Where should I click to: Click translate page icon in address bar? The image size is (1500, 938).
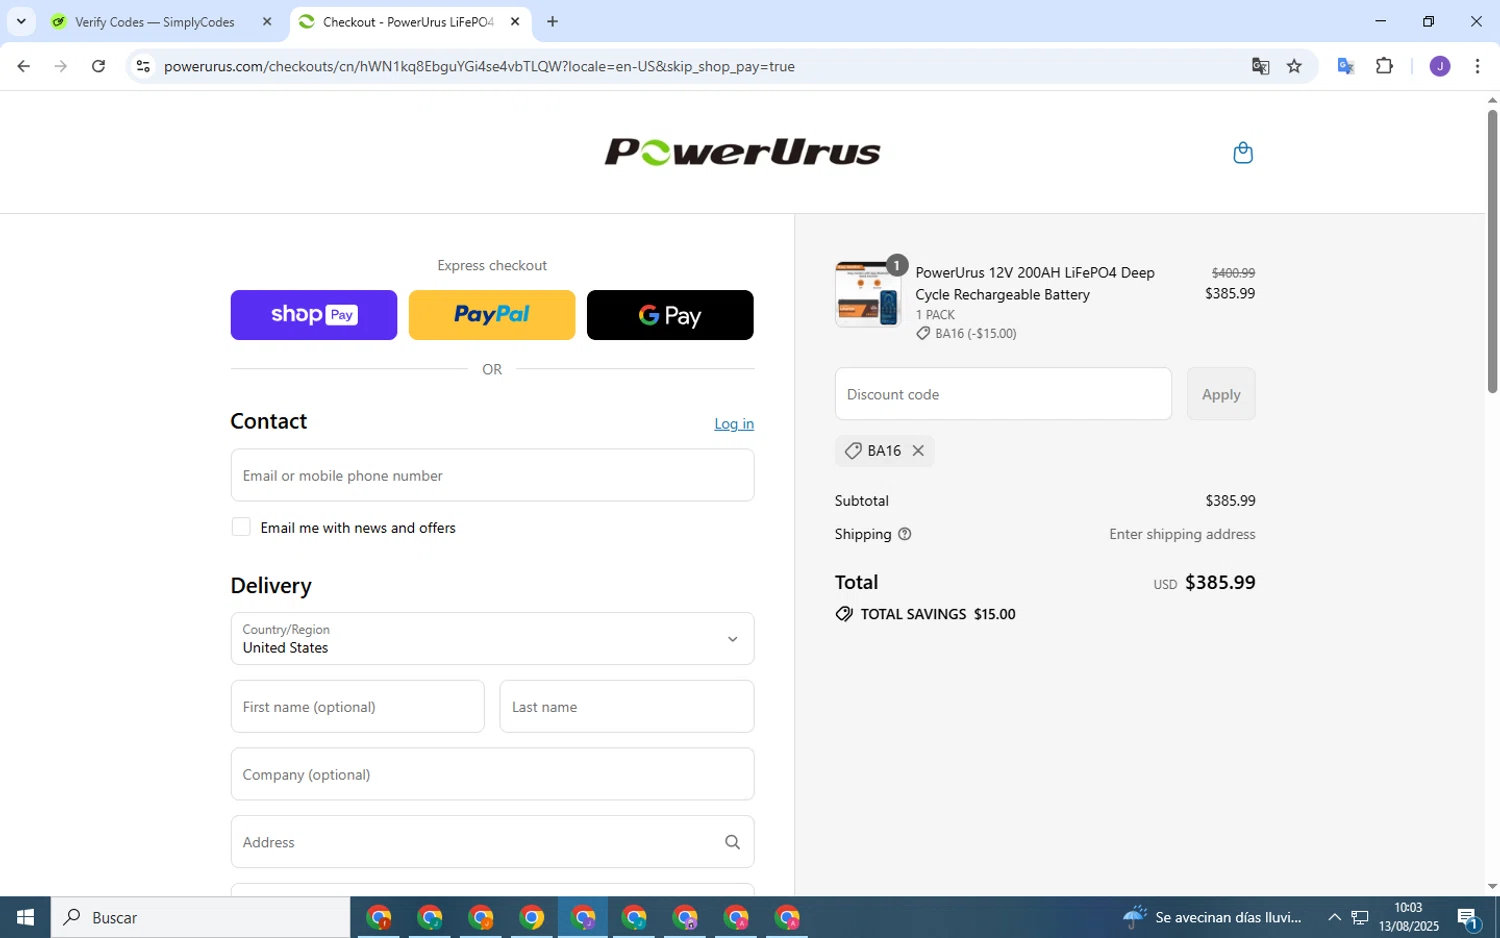1260,66
